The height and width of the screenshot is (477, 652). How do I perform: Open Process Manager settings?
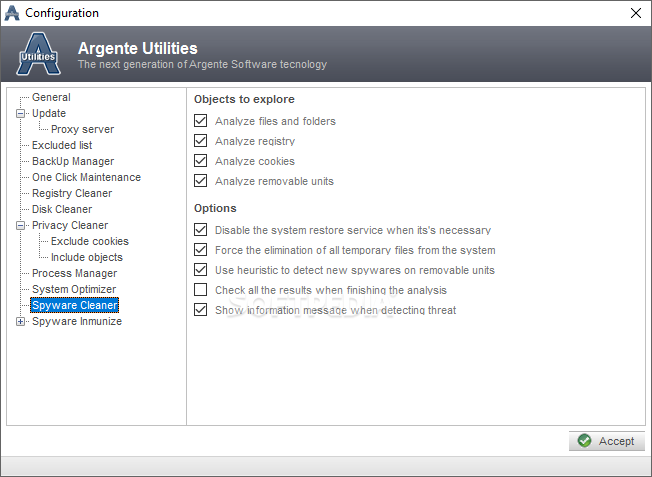(x=74, y=273)
